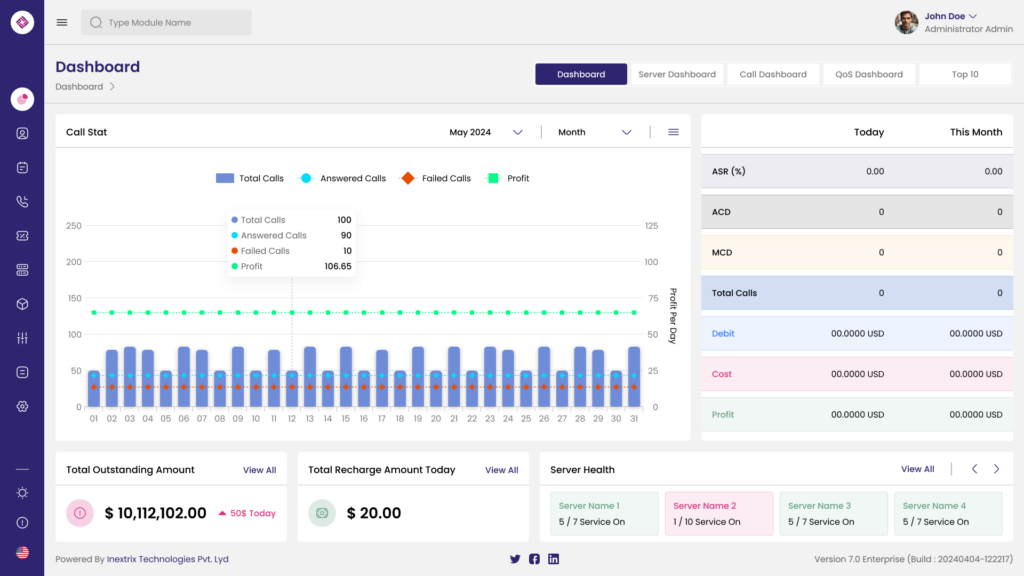Switch to Server Dashboard tab
Image resolution: width=1024 pixels, height=576 pixels.
click(677, 74)
